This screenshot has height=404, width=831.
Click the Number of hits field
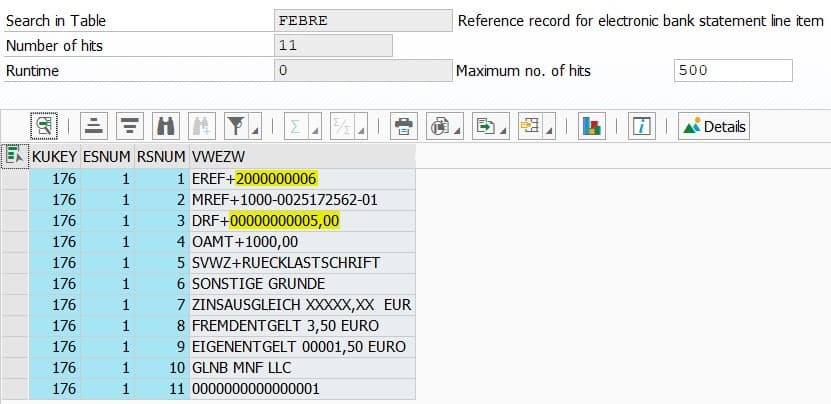333,46
